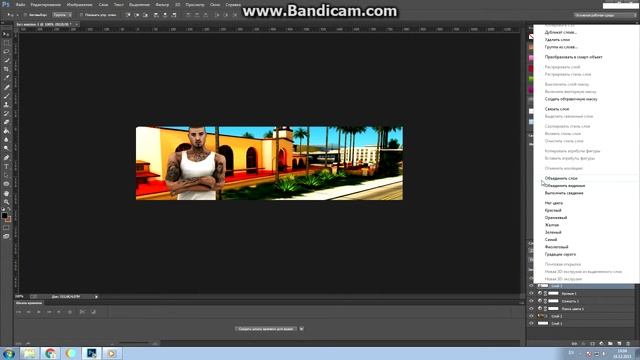This screenshot has height=360, width=640.
Task: Open the Фильтр menu
Action: coord(162,4)
